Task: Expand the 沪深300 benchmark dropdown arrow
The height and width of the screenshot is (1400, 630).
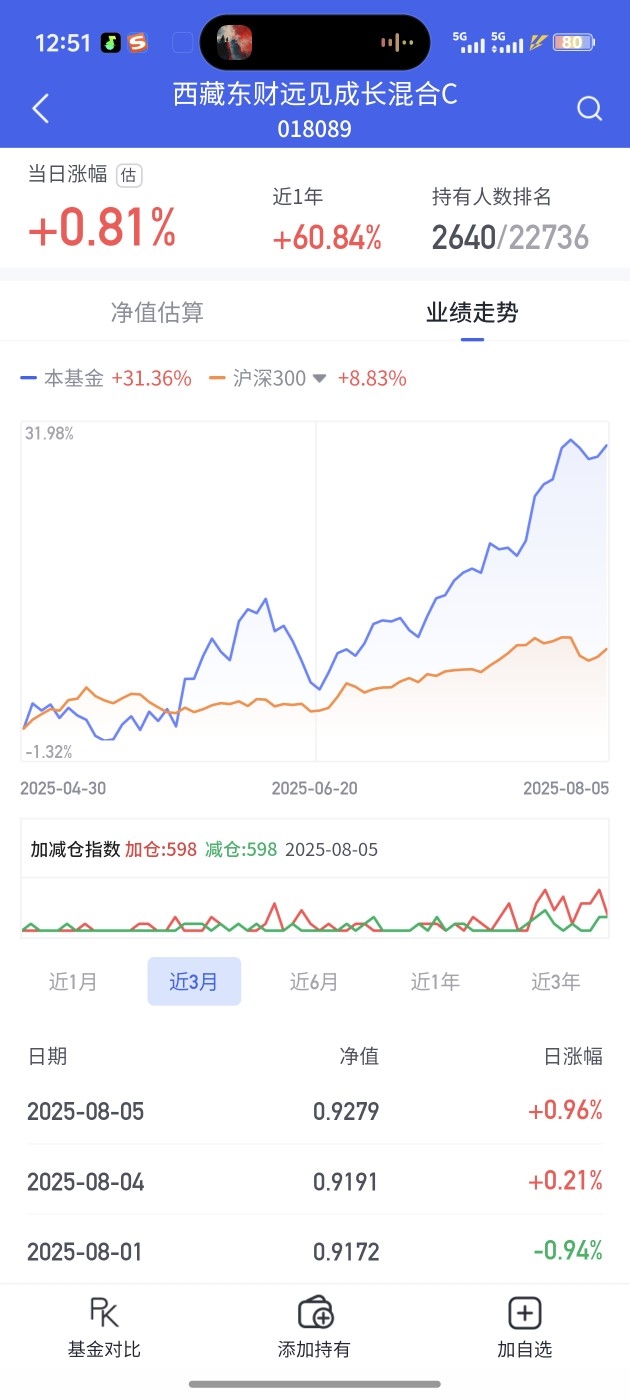Action: pyautogui.click(x=319, y=379)
